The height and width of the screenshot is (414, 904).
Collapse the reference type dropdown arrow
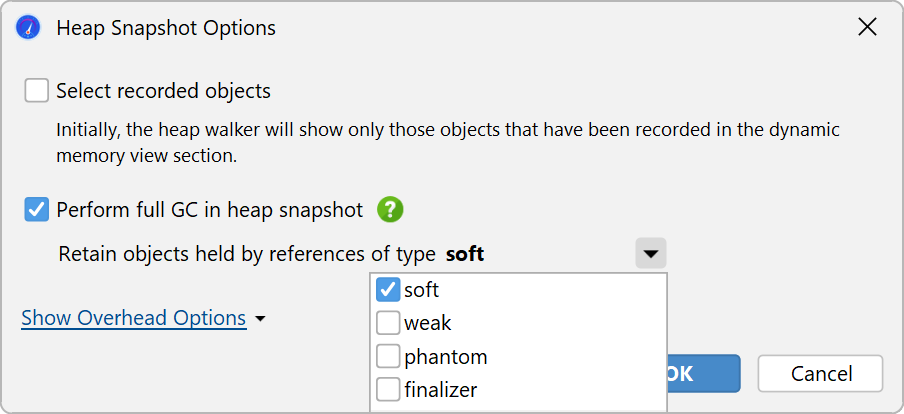[x=651, y=253]
